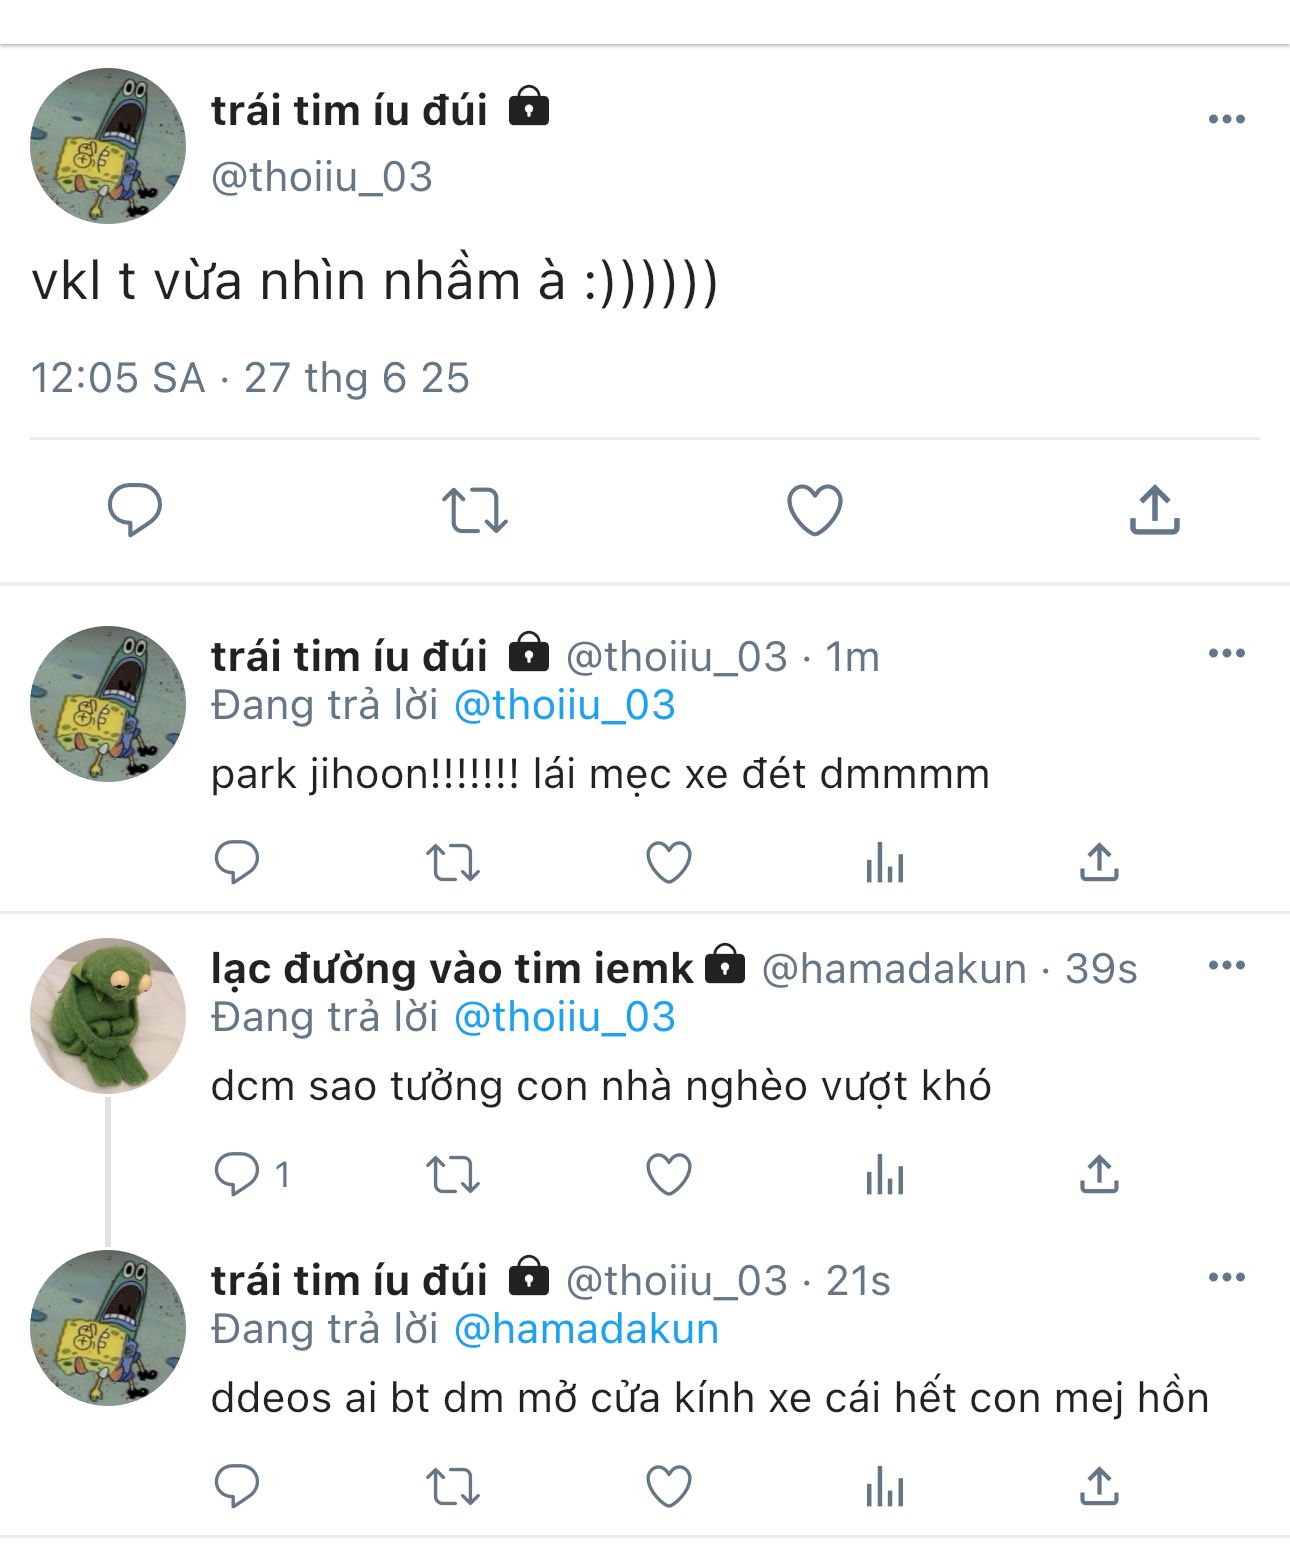Share the last reply "ddeos ai bt"
1290x1559 pixels.
[x=1099, y=1486]
